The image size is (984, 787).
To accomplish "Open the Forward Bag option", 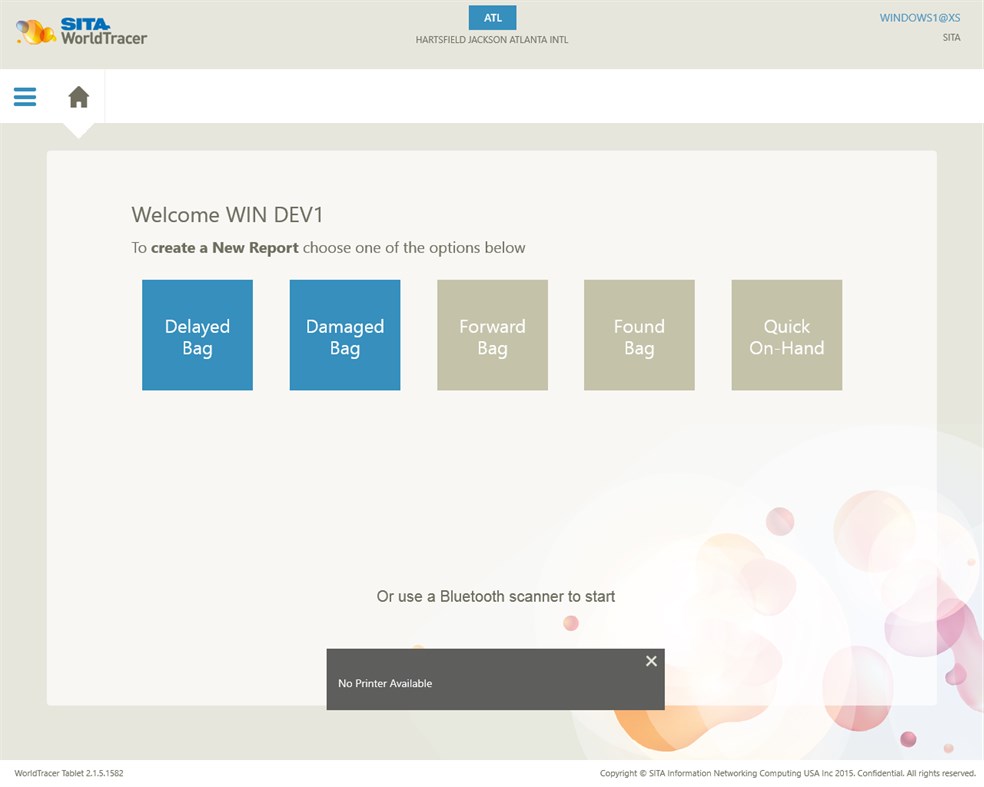I will click(492, 335).
